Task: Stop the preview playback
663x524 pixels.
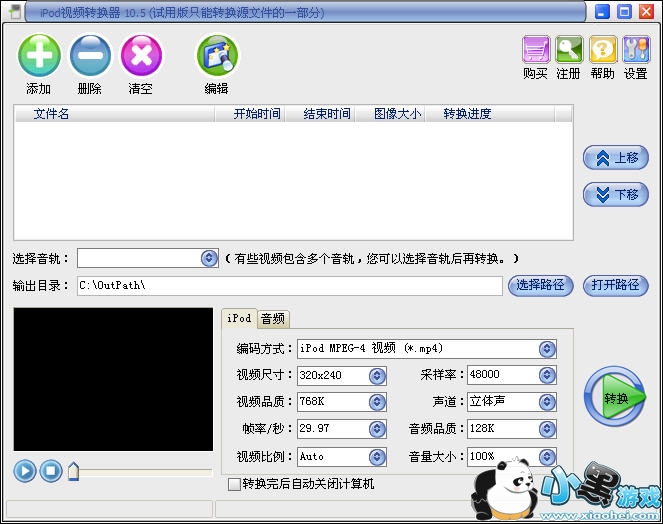Action: 51,470
